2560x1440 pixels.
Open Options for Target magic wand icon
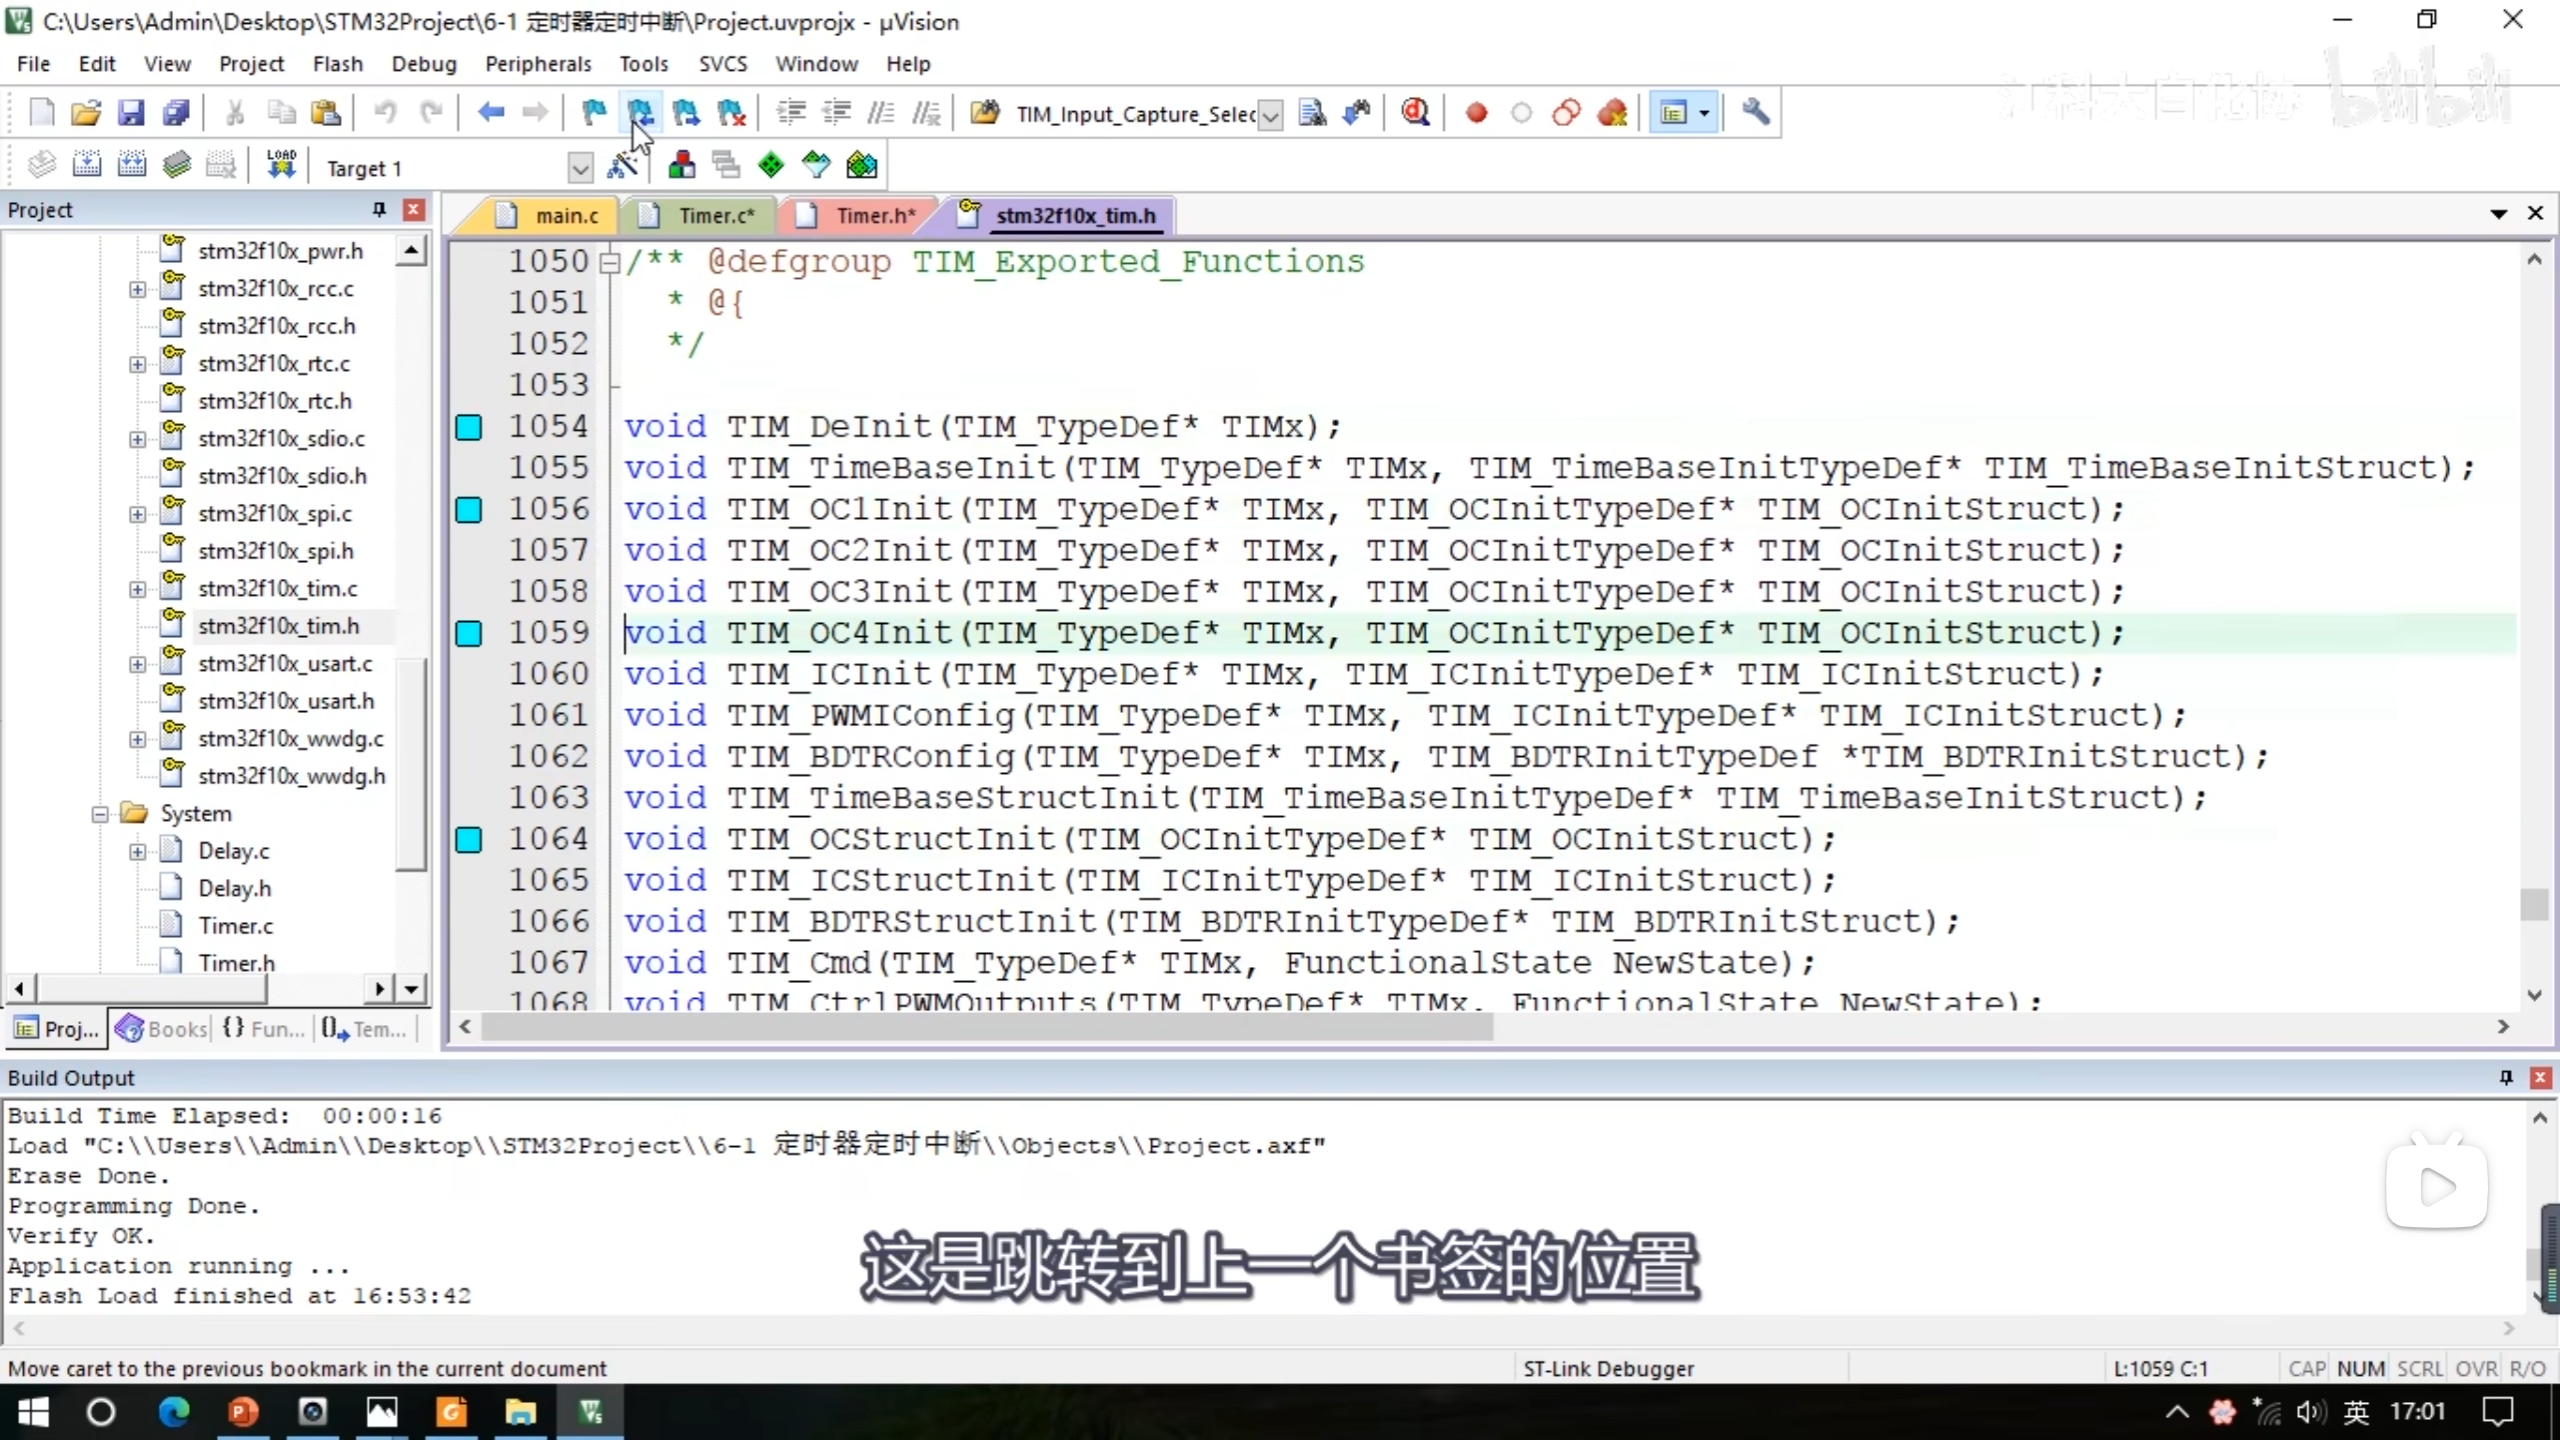click(x=623, y=166)
